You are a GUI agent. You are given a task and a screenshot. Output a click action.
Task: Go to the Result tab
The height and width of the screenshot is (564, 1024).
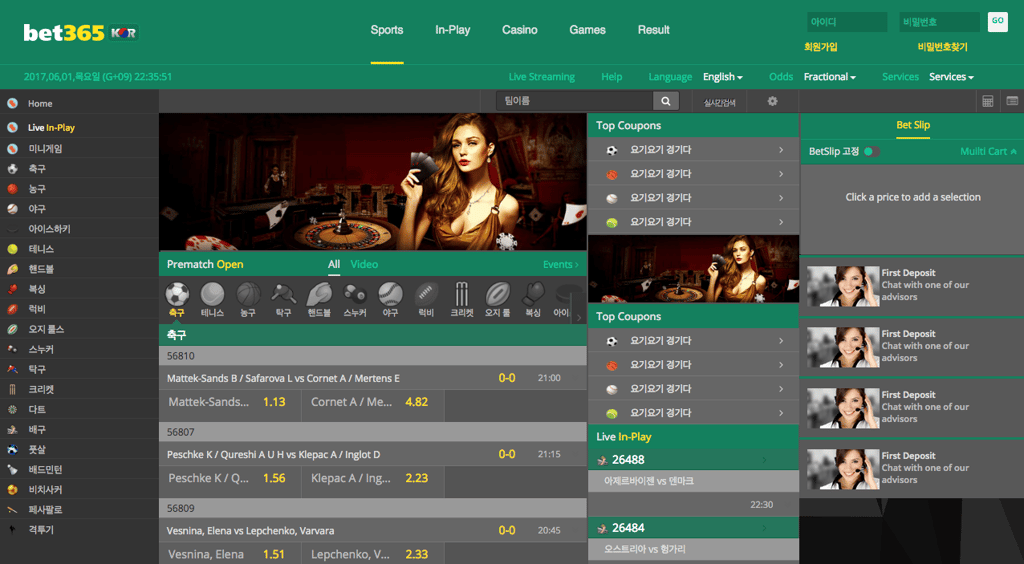pyautogui.click(x=654, y=30)
